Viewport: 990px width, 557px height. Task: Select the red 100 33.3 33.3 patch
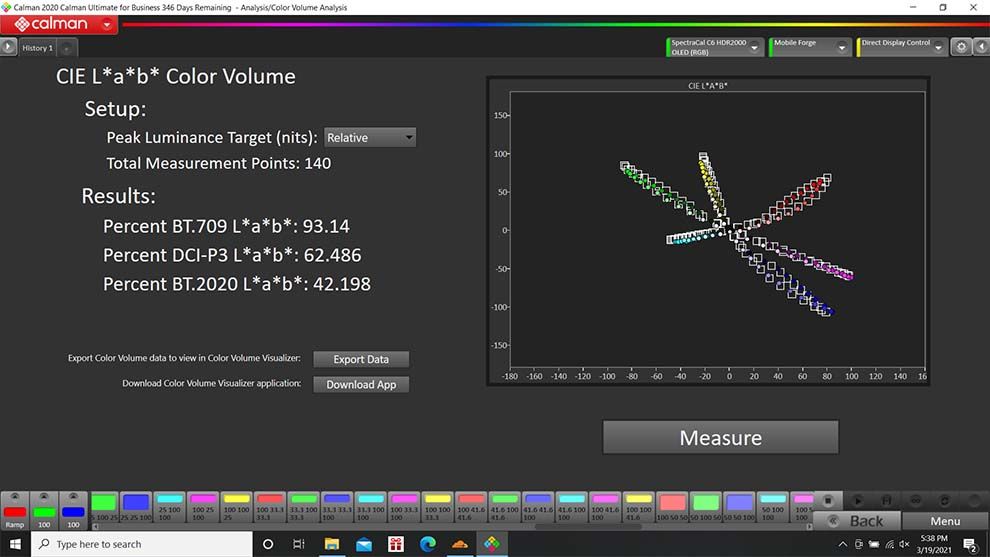270,508
